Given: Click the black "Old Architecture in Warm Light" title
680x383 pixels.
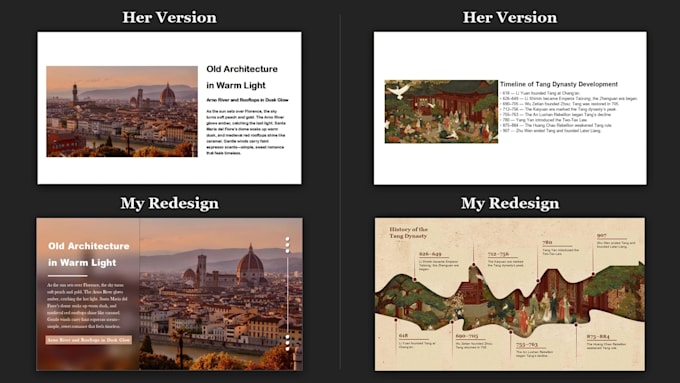Looking at the screenshot, I should 242,77.
